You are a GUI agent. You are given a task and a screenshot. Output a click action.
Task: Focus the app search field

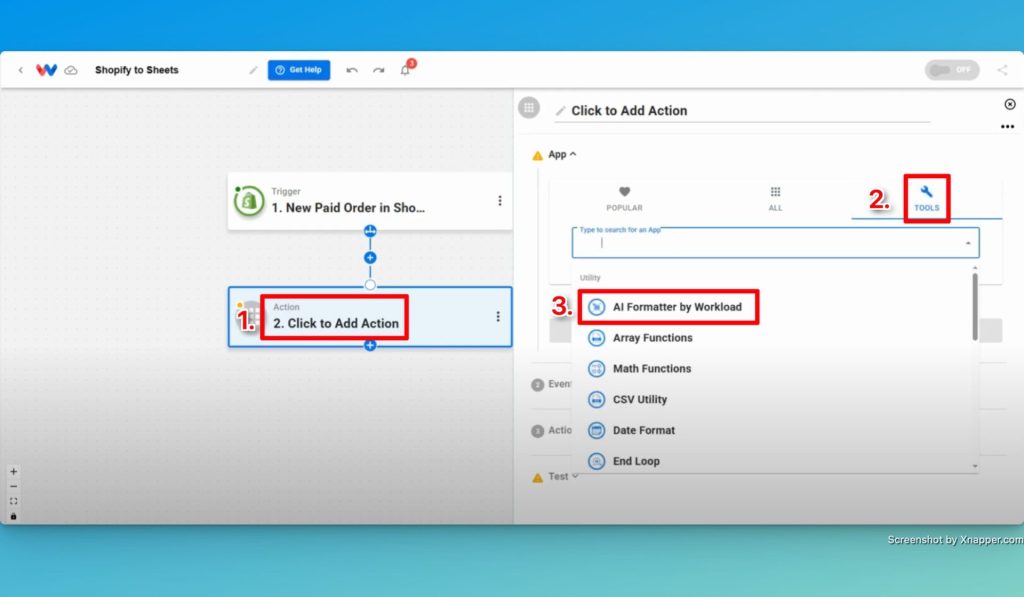[x=775, y=243]
